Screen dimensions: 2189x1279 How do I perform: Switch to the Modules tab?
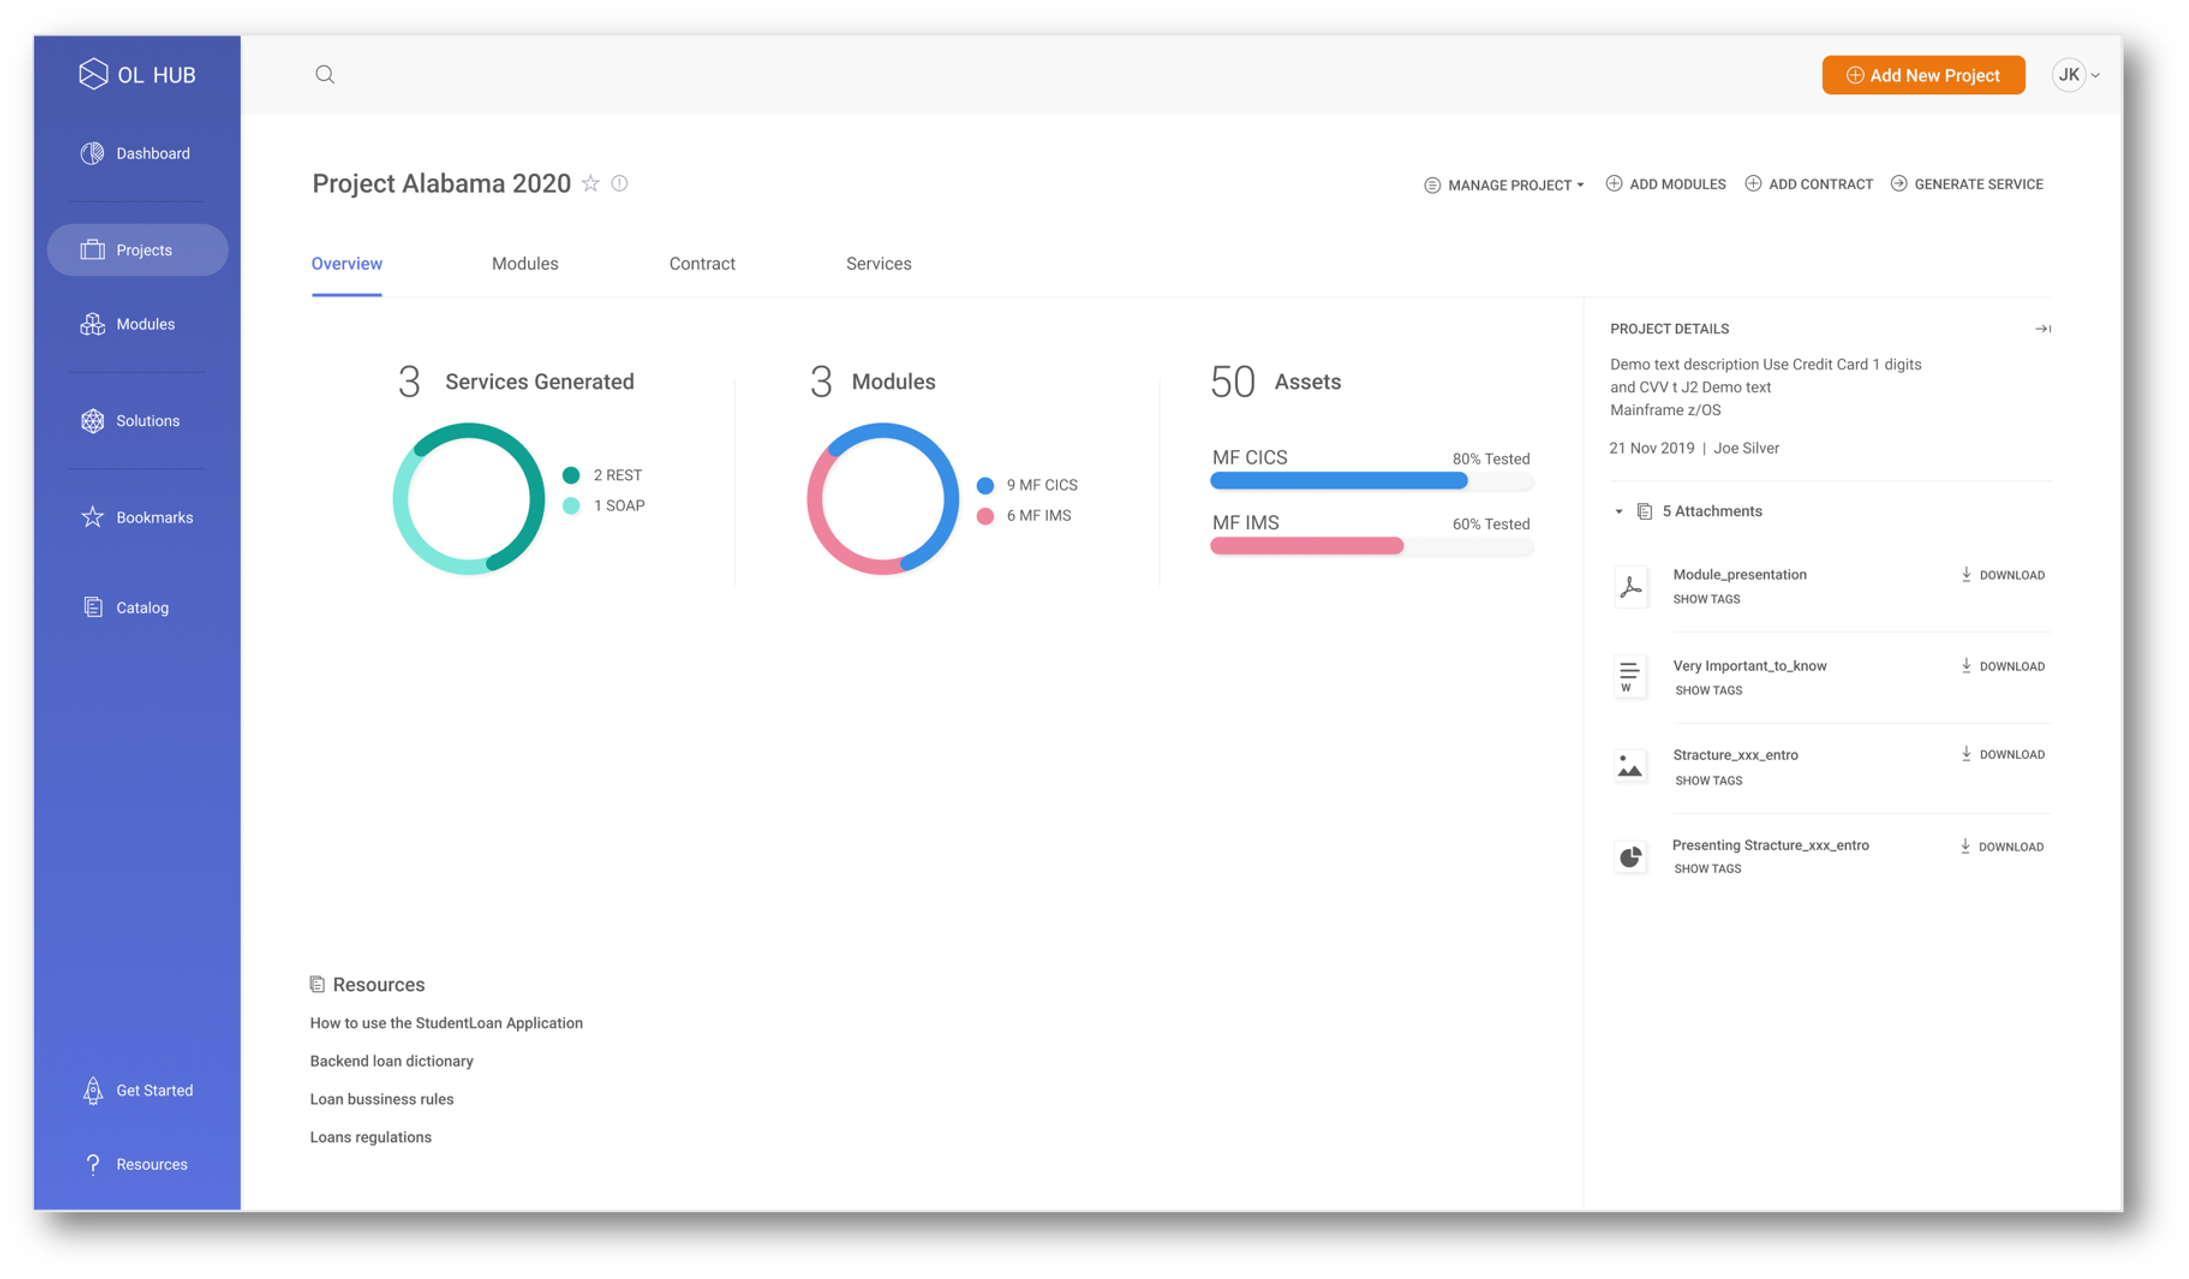[x=525, y=264]
